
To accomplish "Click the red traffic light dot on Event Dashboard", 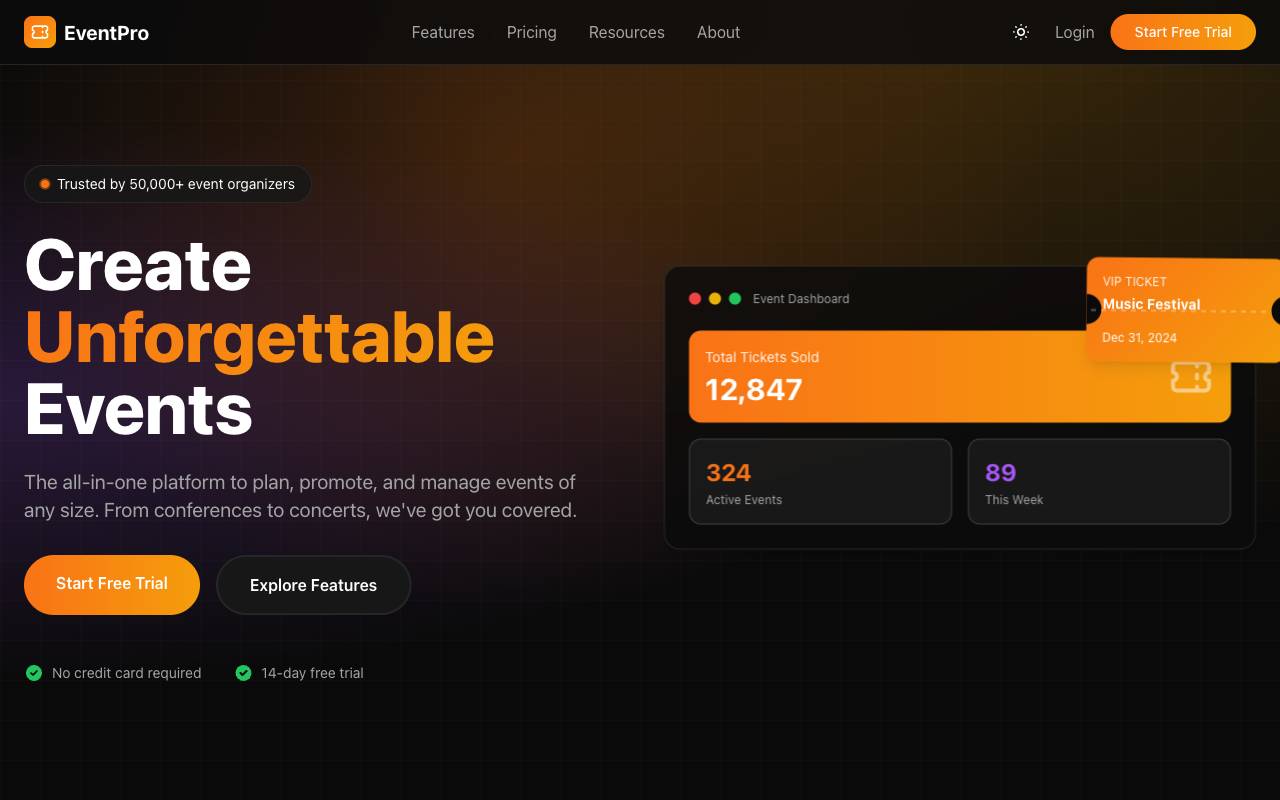I will (695, 298).
